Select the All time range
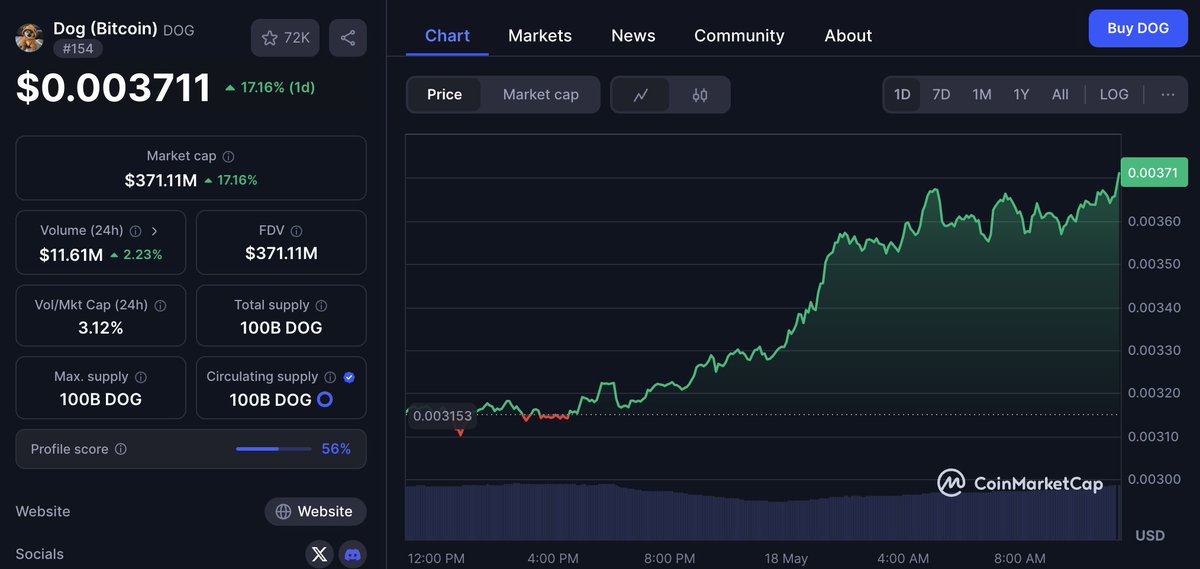The image size is (1200, 569). pyautogui.click(x=1060, y=95)
